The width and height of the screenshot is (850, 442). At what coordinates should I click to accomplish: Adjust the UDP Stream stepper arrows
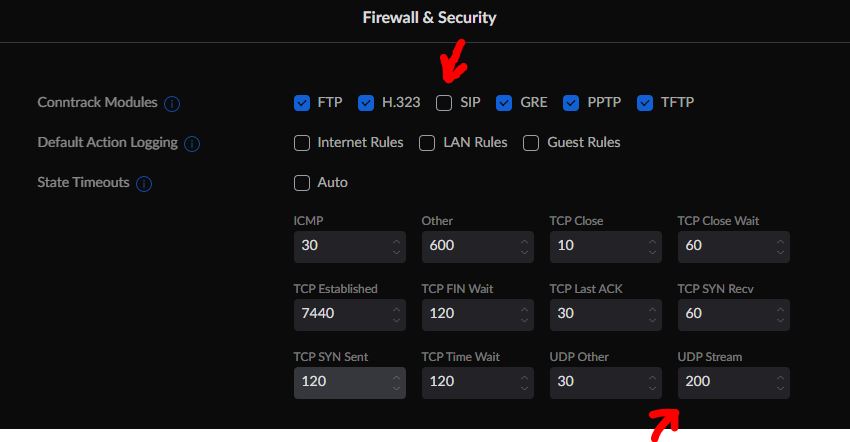click(781, 382)
